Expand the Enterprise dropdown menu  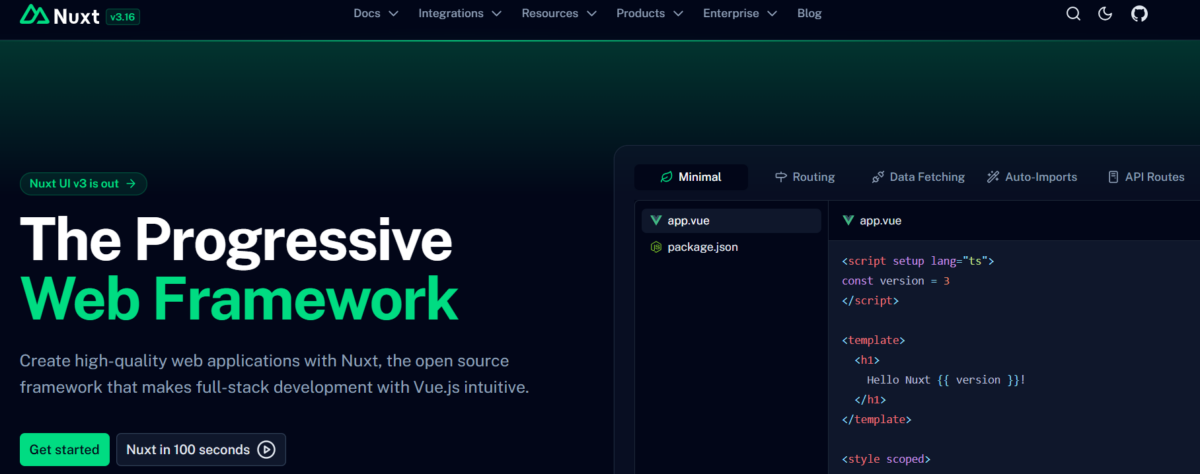tap(739, 14)
